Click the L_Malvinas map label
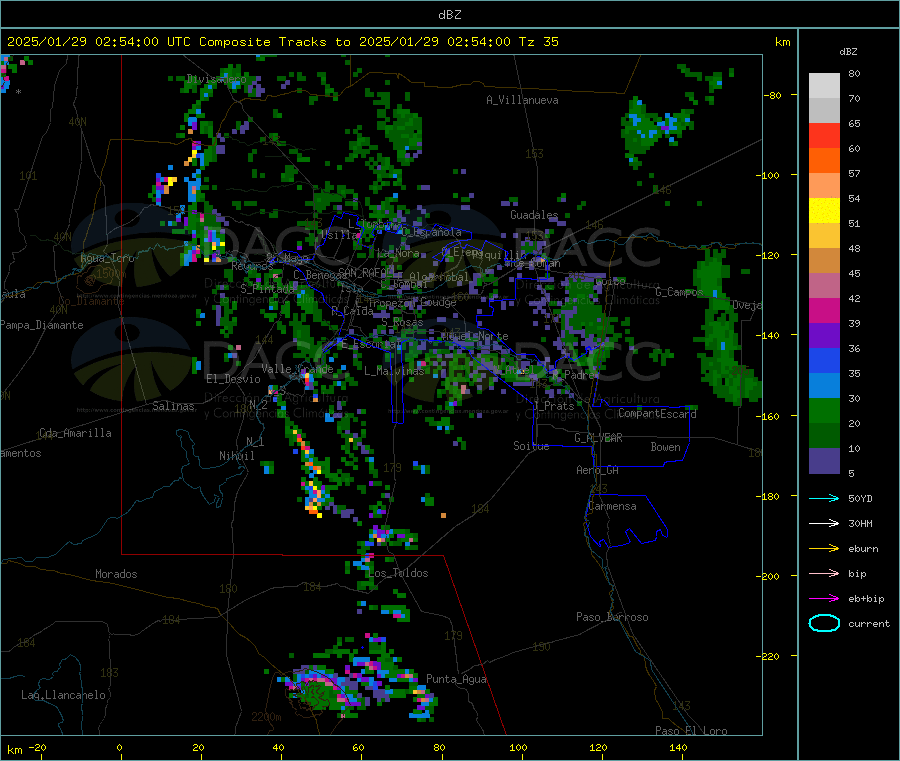Screen dimensions: 900x761 coord(394,371)
